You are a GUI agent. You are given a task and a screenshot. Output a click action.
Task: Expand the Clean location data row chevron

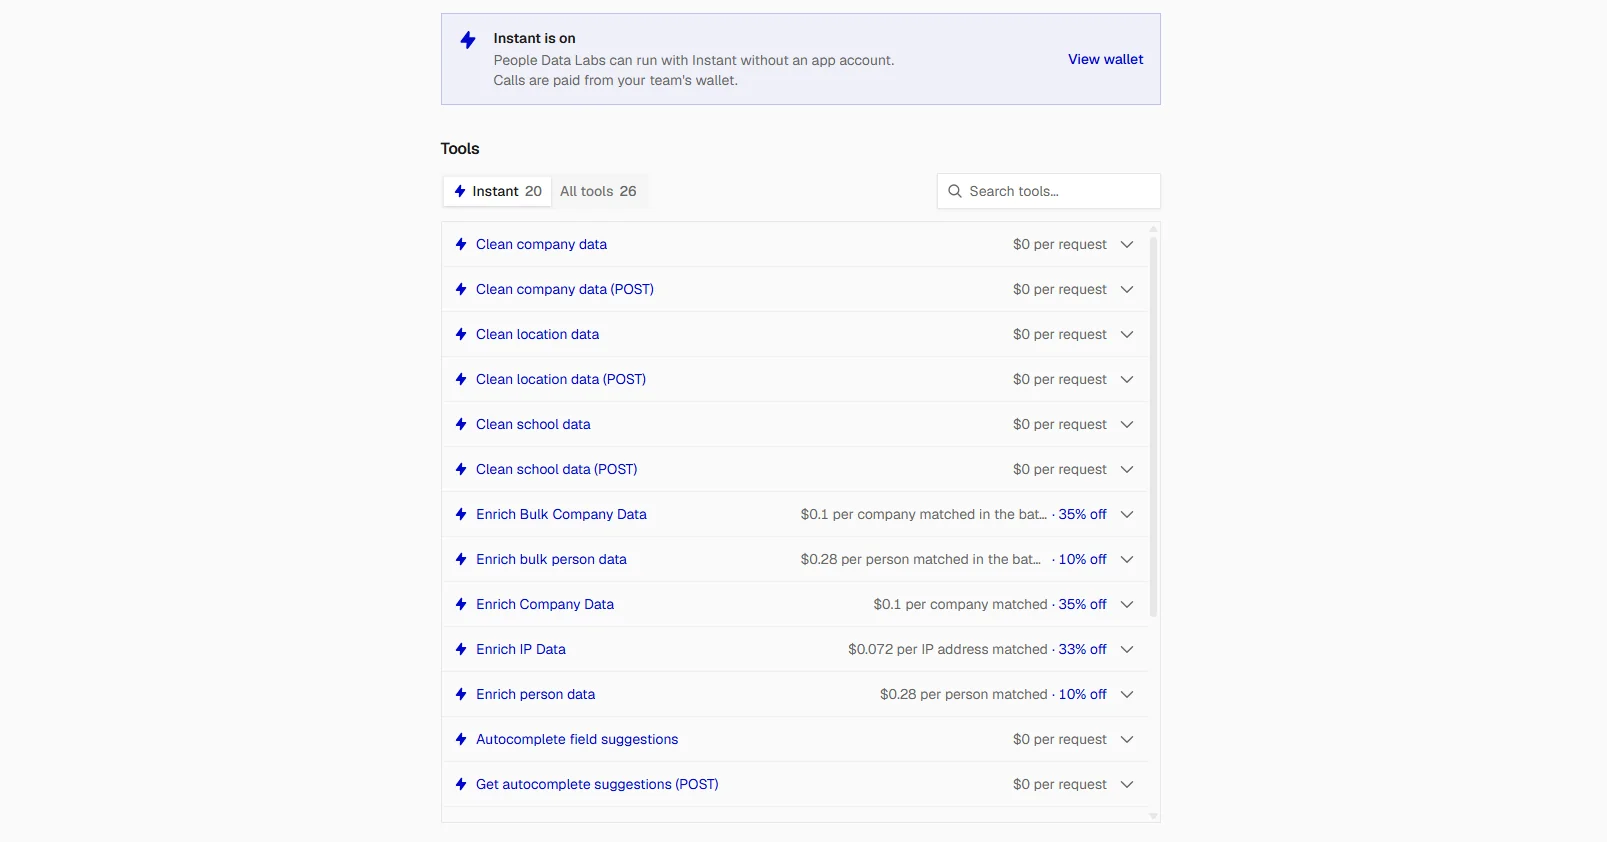point(1127,334)
